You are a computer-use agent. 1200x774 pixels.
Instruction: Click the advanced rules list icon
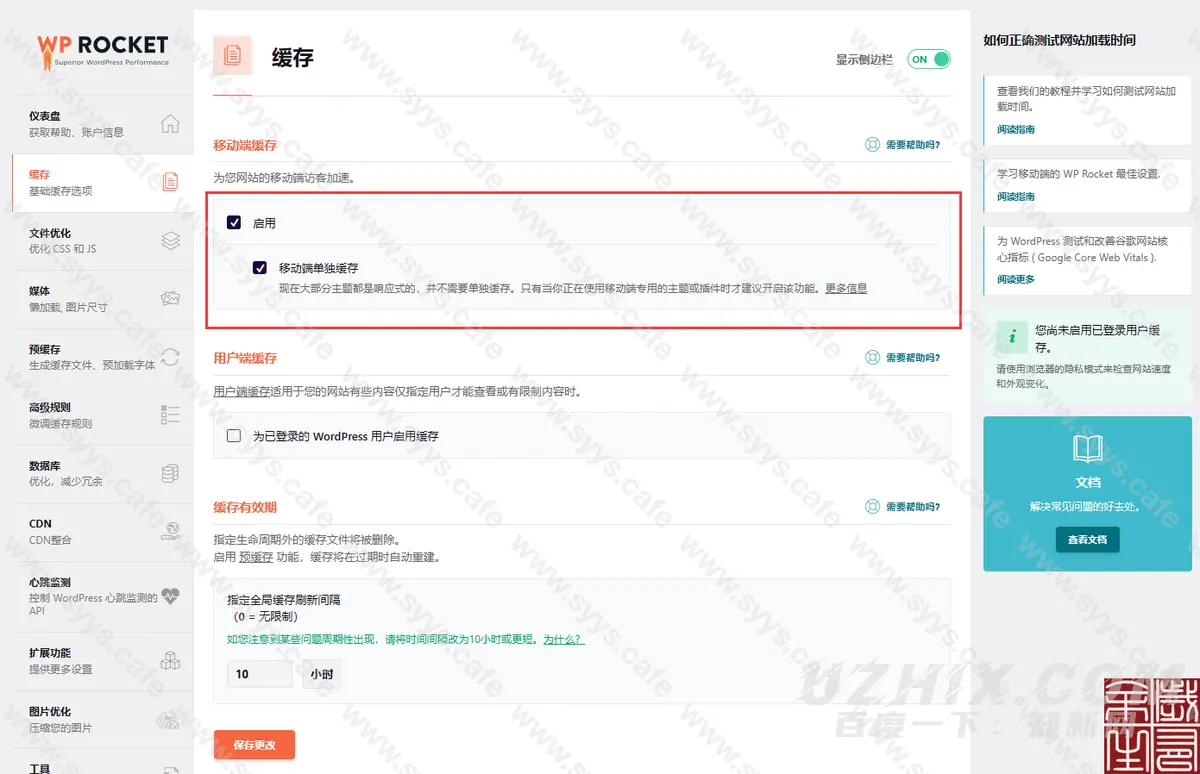click(x=171, y=415)
